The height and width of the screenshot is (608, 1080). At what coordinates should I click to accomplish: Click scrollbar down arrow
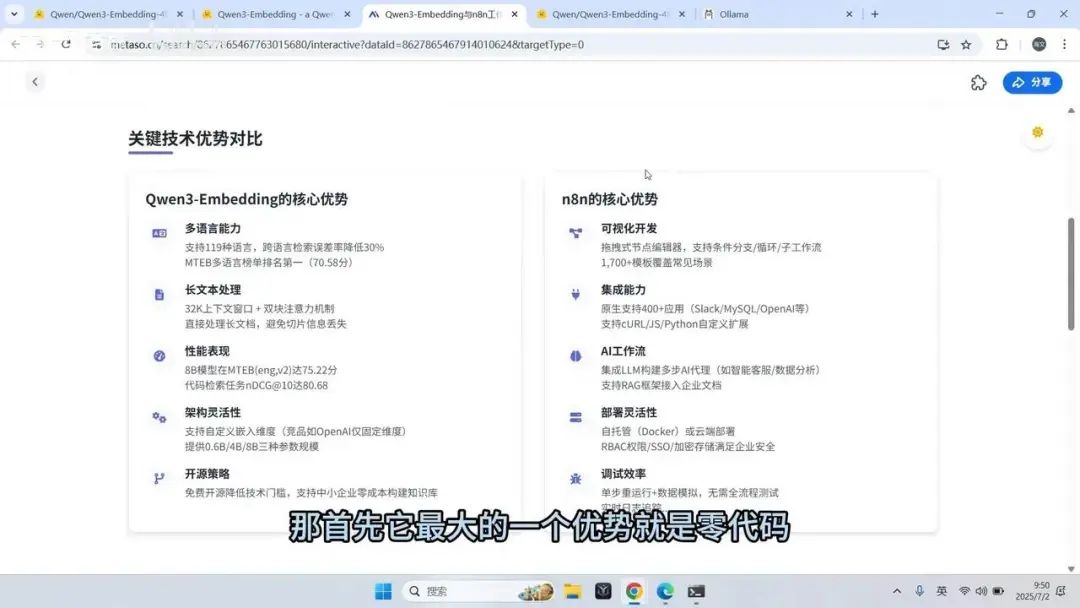[1071, 569]
